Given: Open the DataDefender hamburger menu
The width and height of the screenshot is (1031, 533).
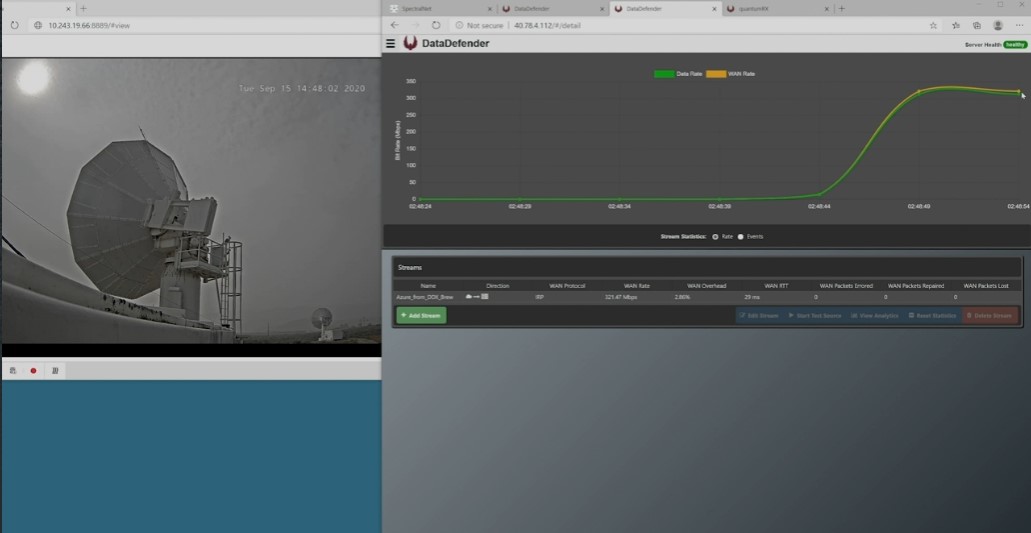Looking at the screenshot, I should [391, 44].
